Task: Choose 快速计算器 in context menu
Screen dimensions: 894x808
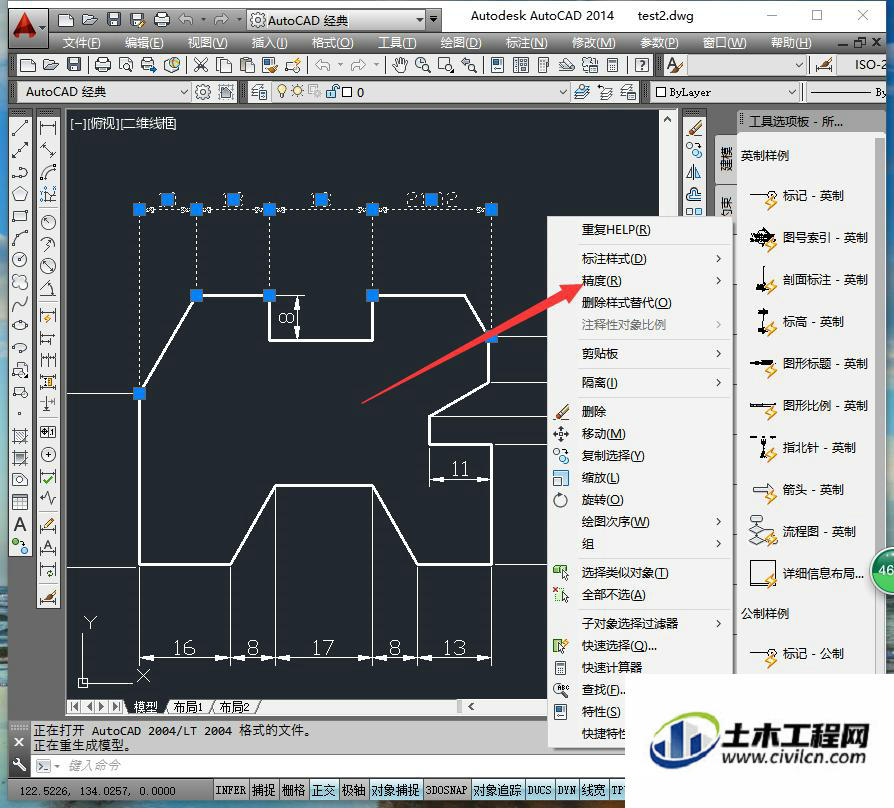Action: click(x=640, y=667)
